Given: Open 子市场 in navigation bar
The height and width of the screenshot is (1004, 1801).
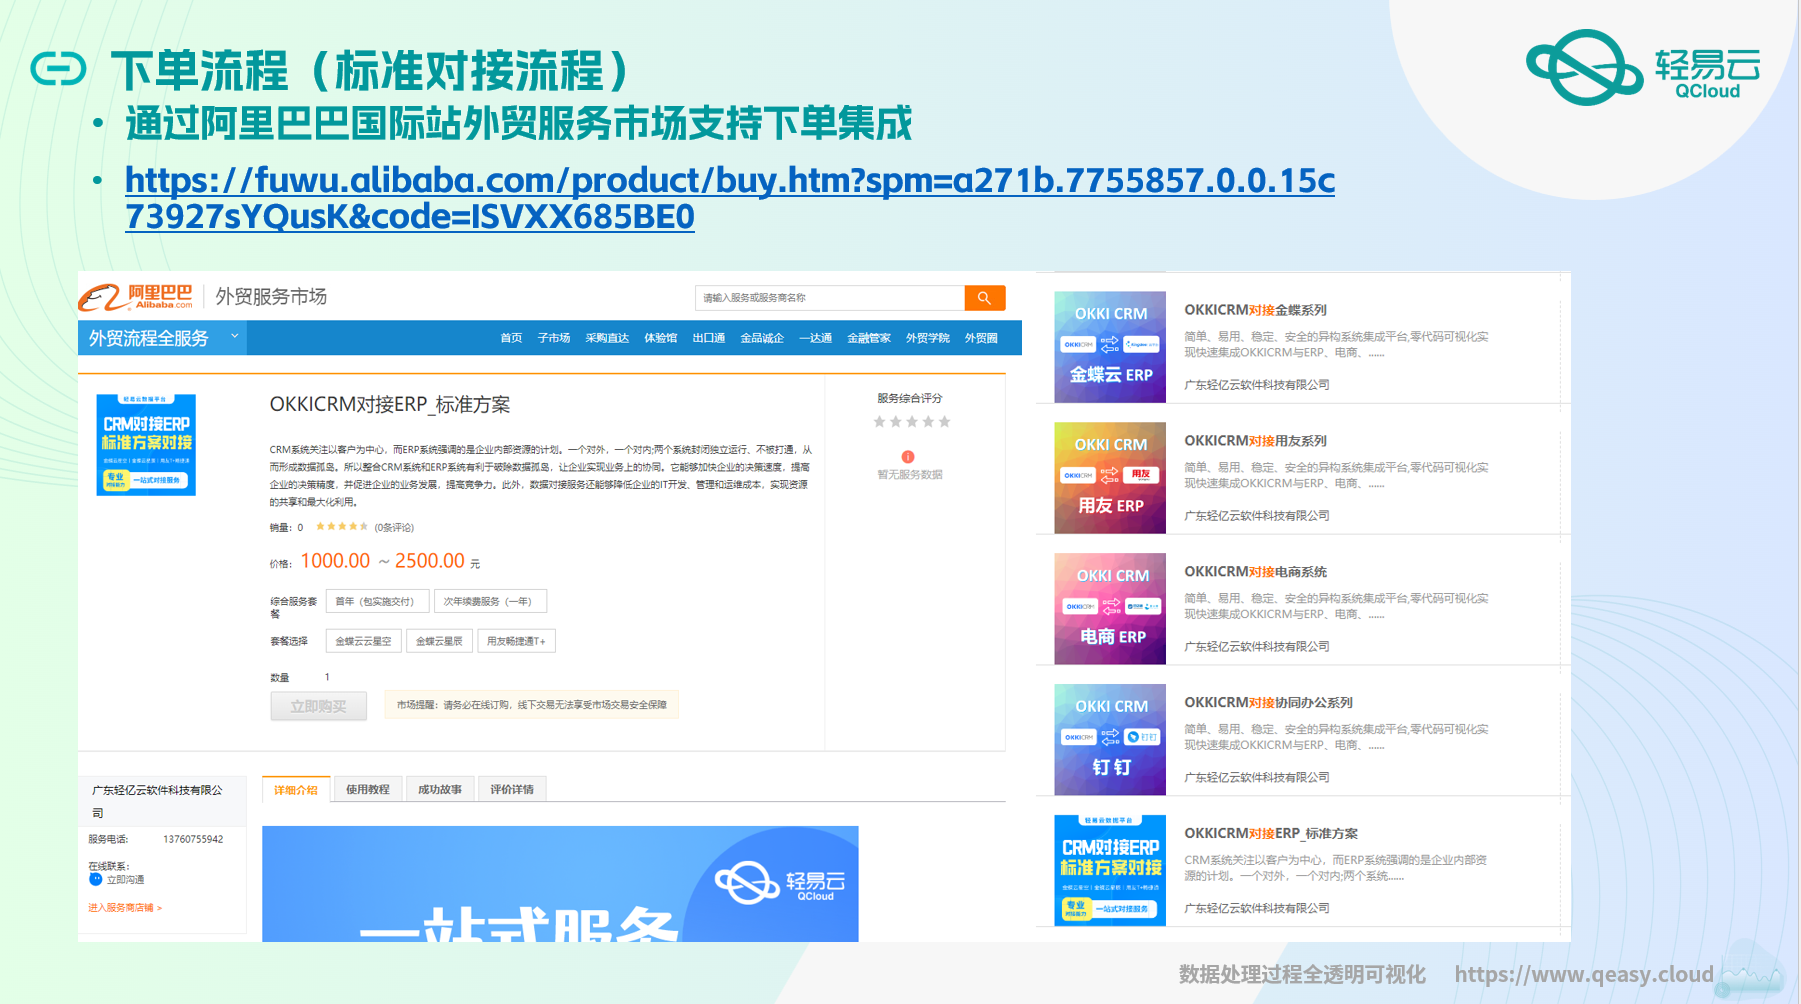Looking at the screenshot, I should [x=554, y=338].
